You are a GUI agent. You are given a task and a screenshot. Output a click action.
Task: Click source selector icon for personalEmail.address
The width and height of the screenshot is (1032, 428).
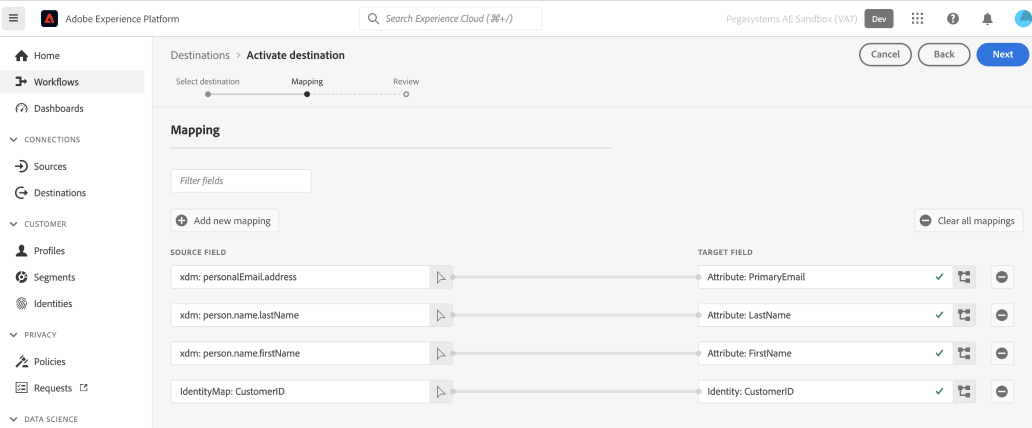point(441,277)
